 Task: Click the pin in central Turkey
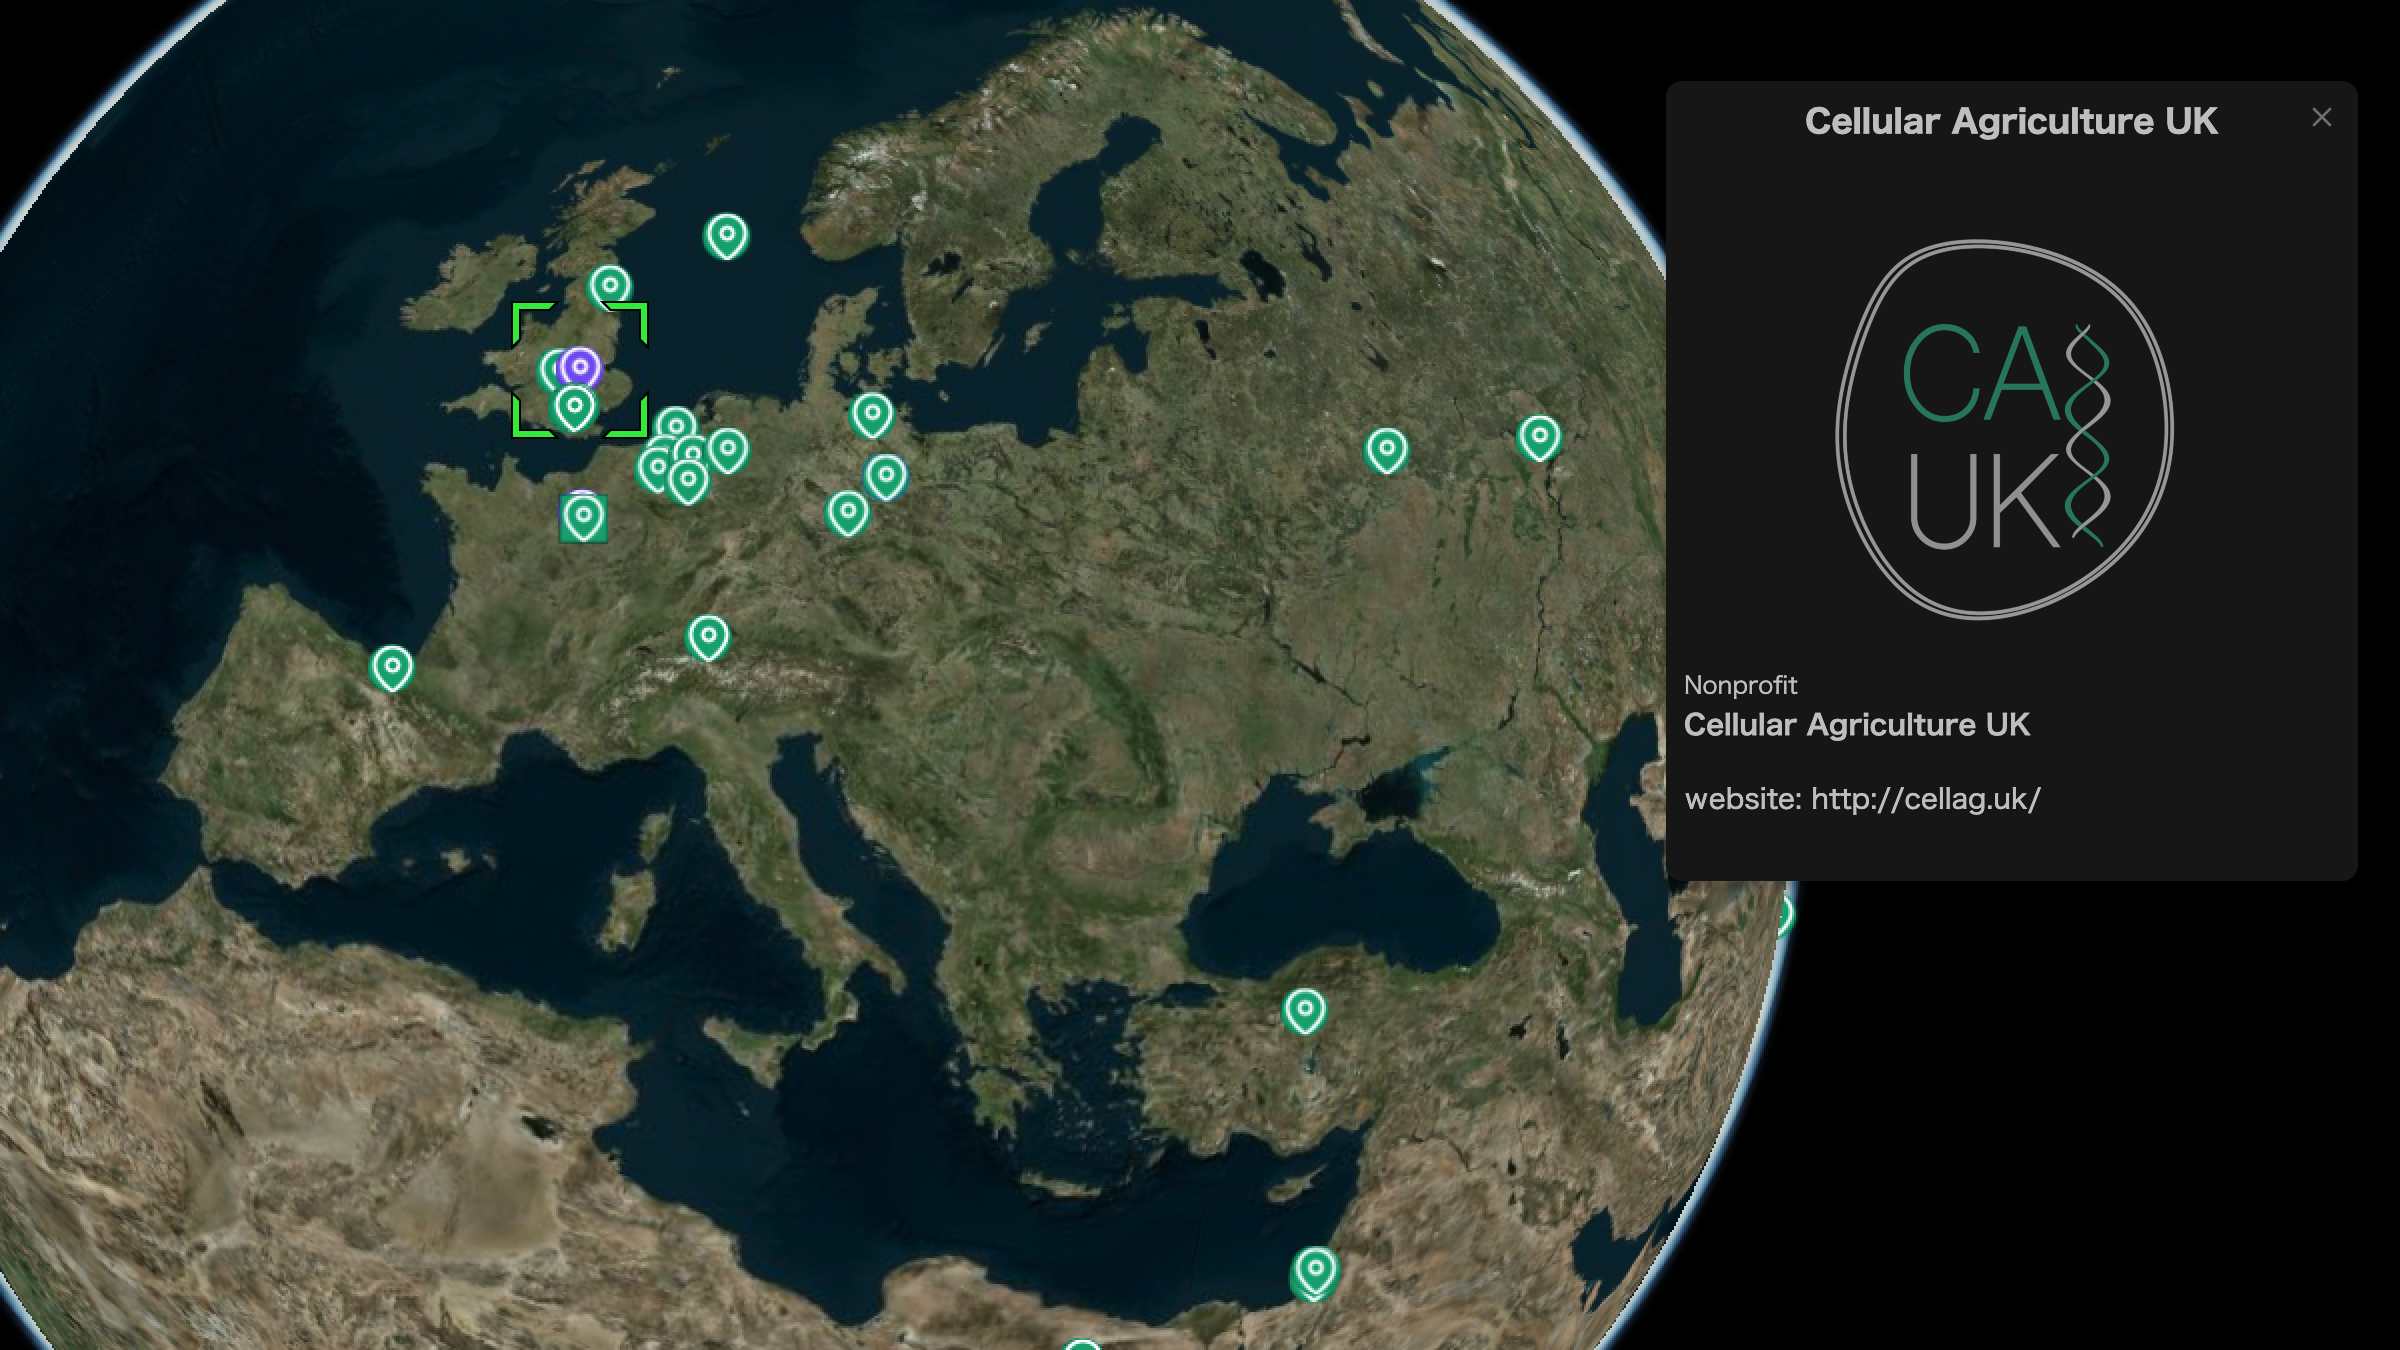(x=1305, y=1010)
